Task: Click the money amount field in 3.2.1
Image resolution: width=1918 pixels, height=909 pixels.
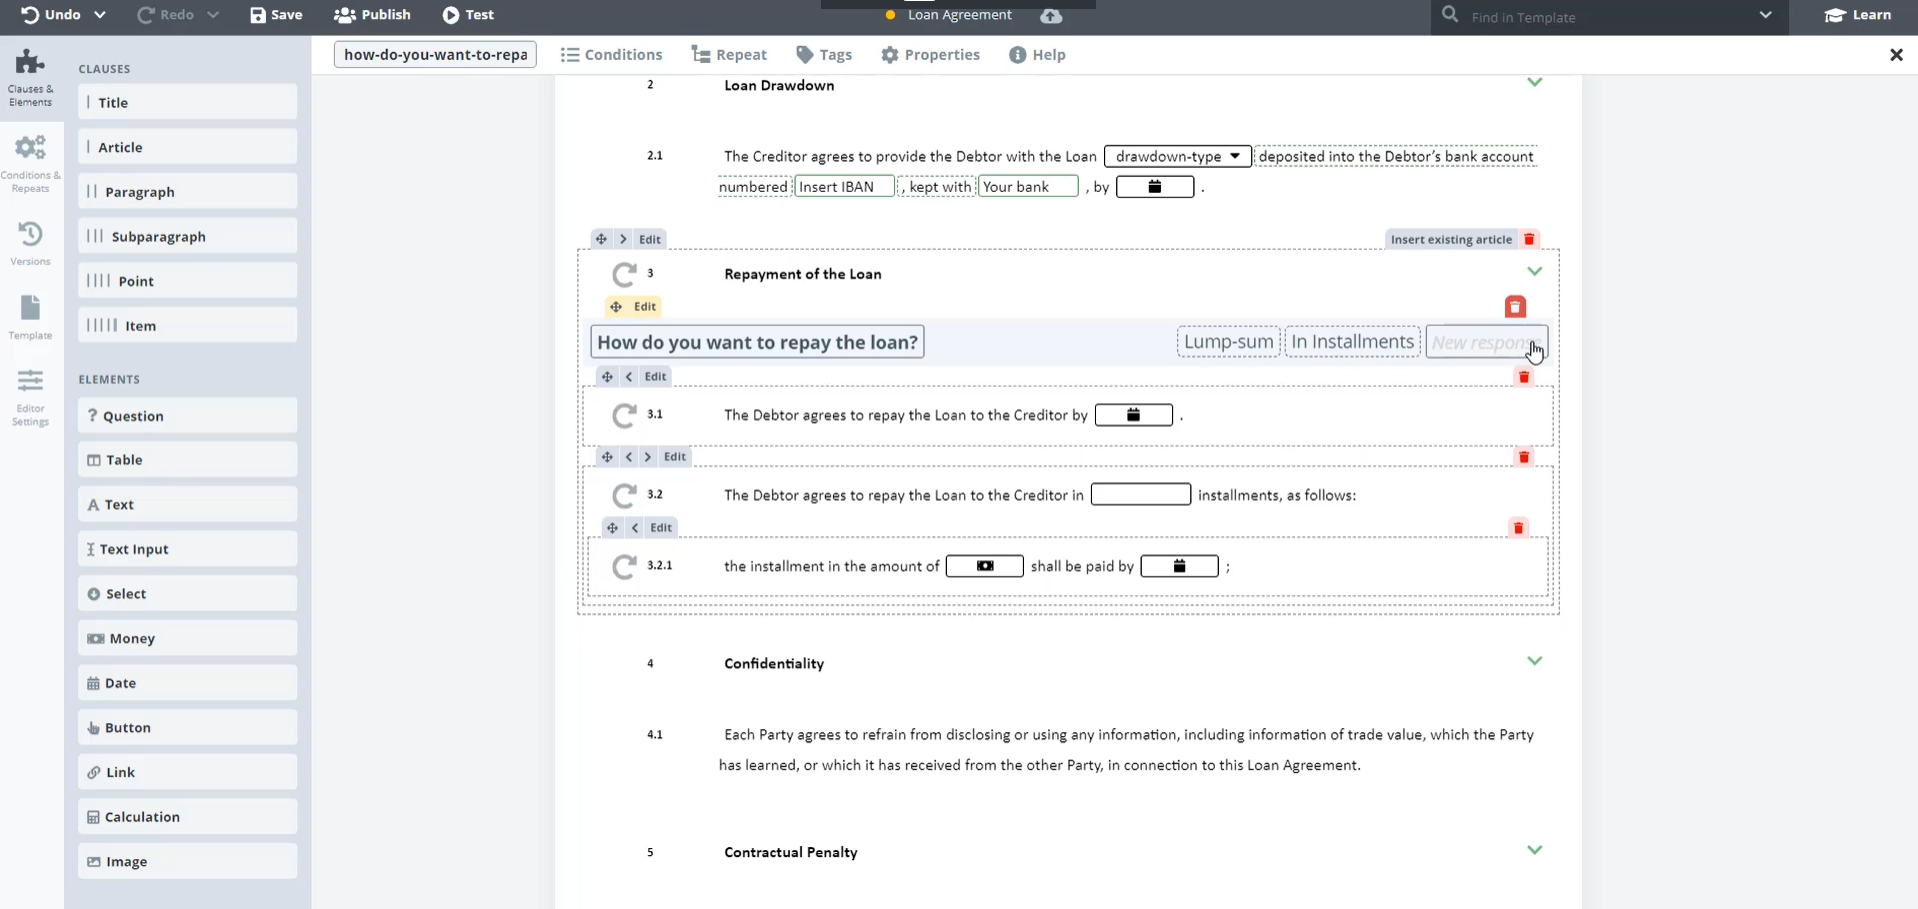Action: (984, 566)
